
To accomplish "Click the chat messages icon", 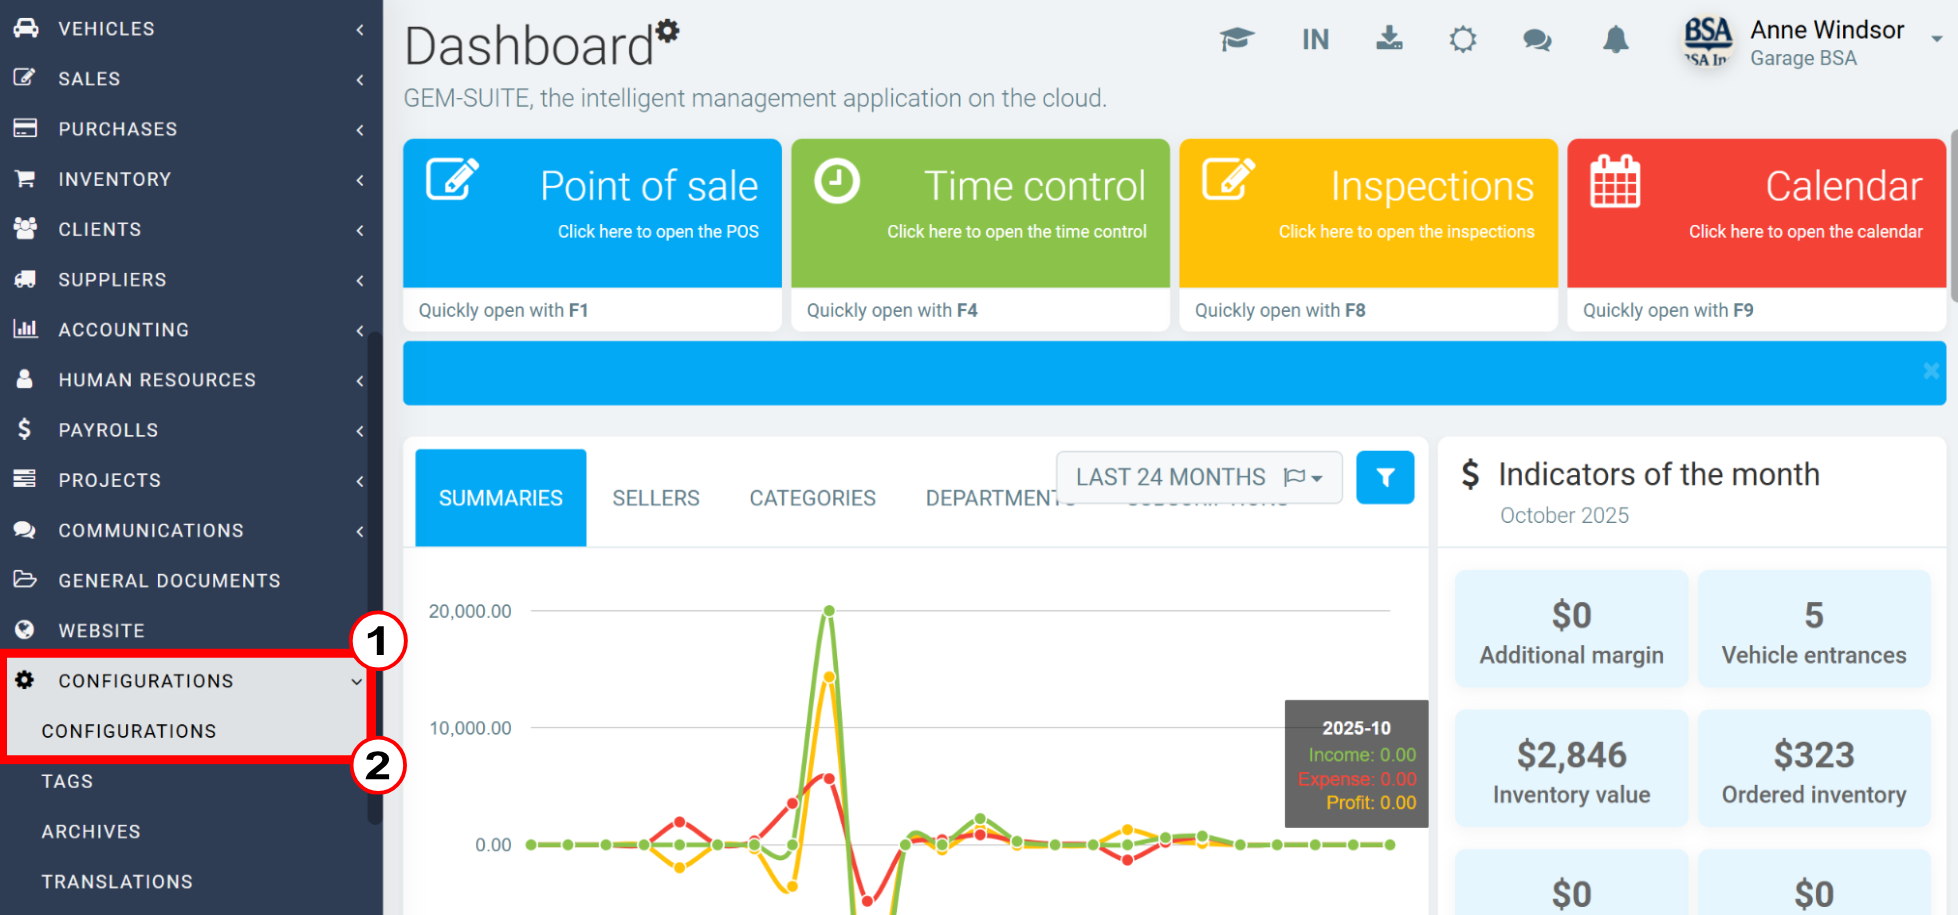I will [x=1537, y=40].
